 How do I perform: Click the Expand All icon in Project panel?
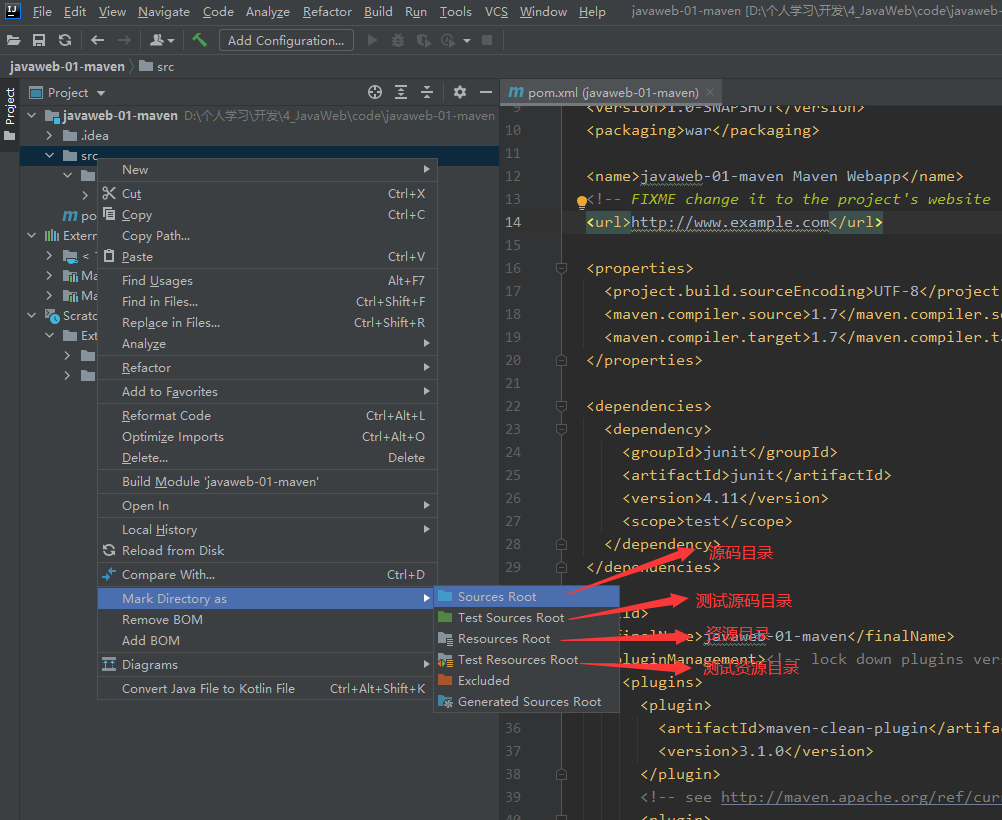point(401,92)
